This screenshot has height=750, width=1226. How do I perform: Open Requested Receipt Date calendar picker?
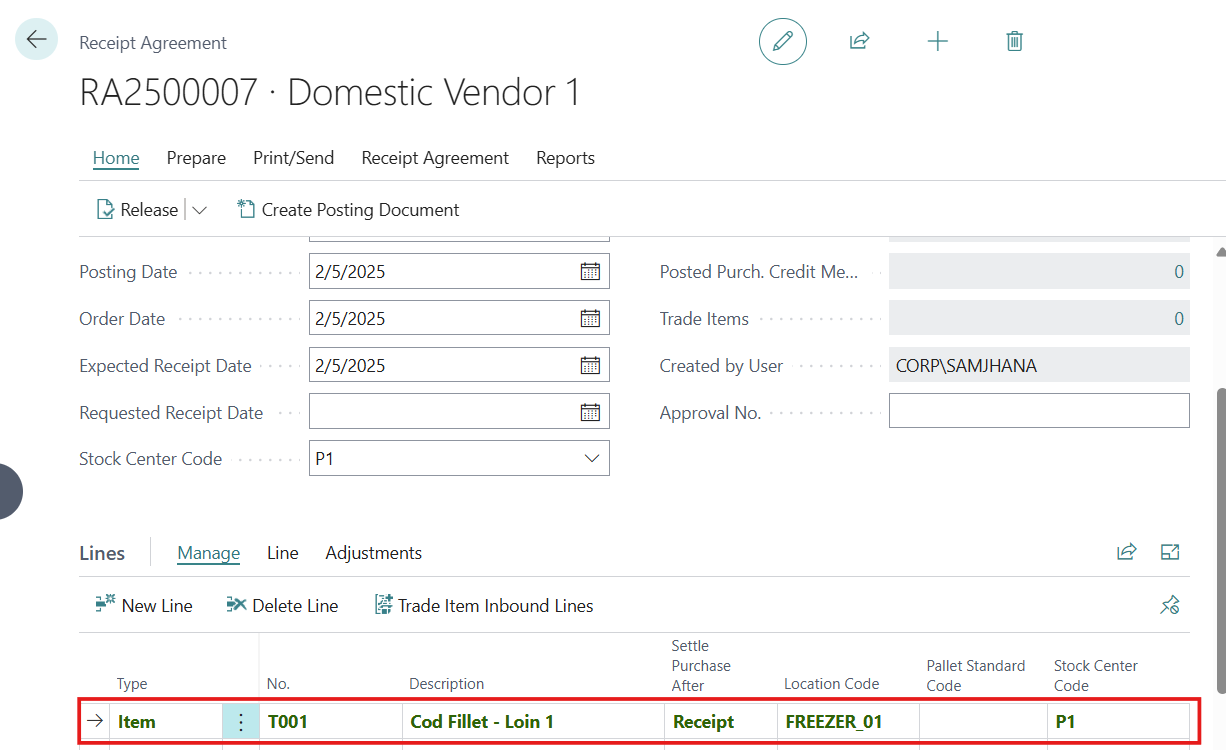click(x=590, y=412)
